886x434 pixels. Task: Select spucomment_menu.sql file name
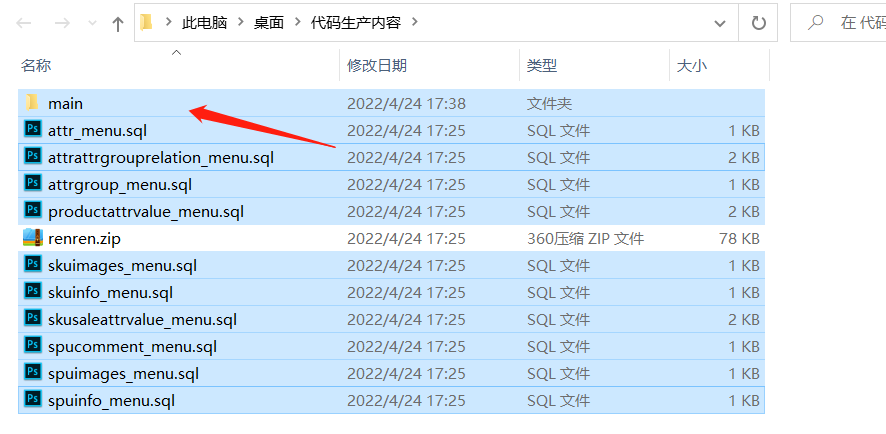[x=133, y=347]
